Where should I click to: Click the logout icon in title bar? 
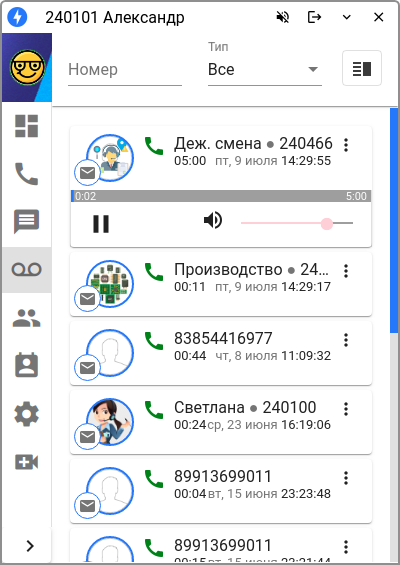pyautogui.click(x=314, y=17)
